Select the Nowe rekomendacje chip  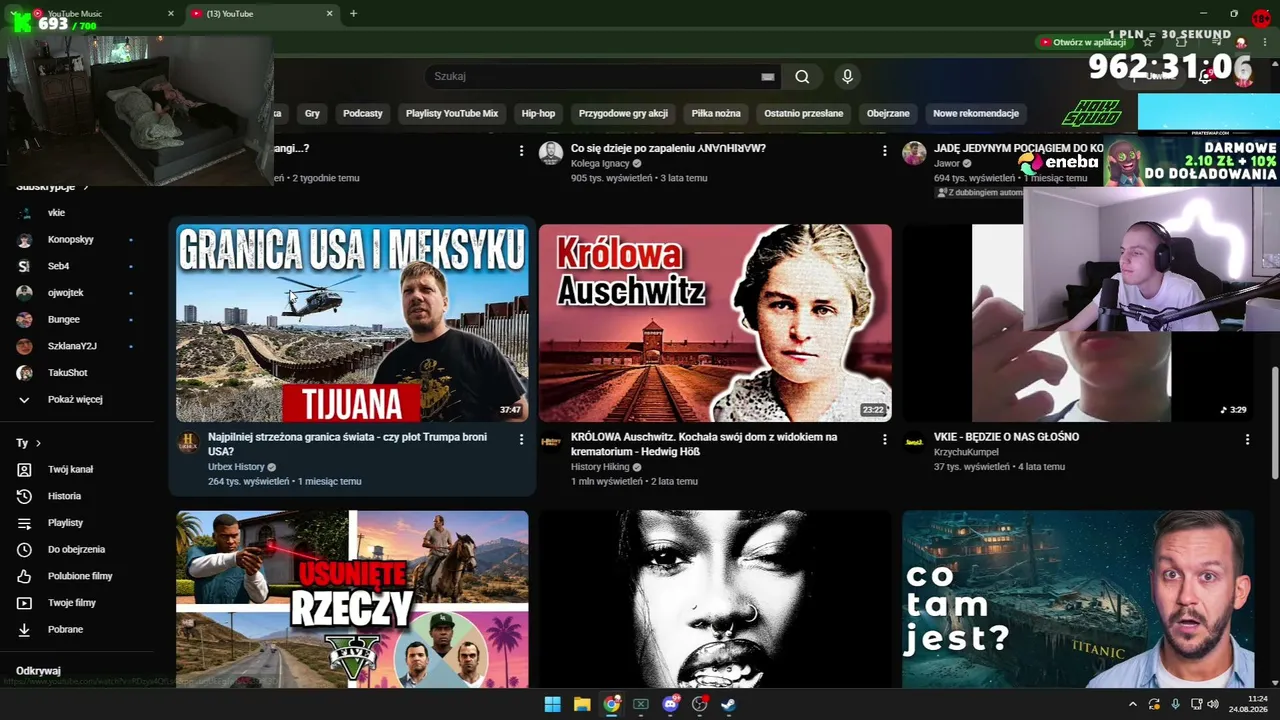[976, 113]
